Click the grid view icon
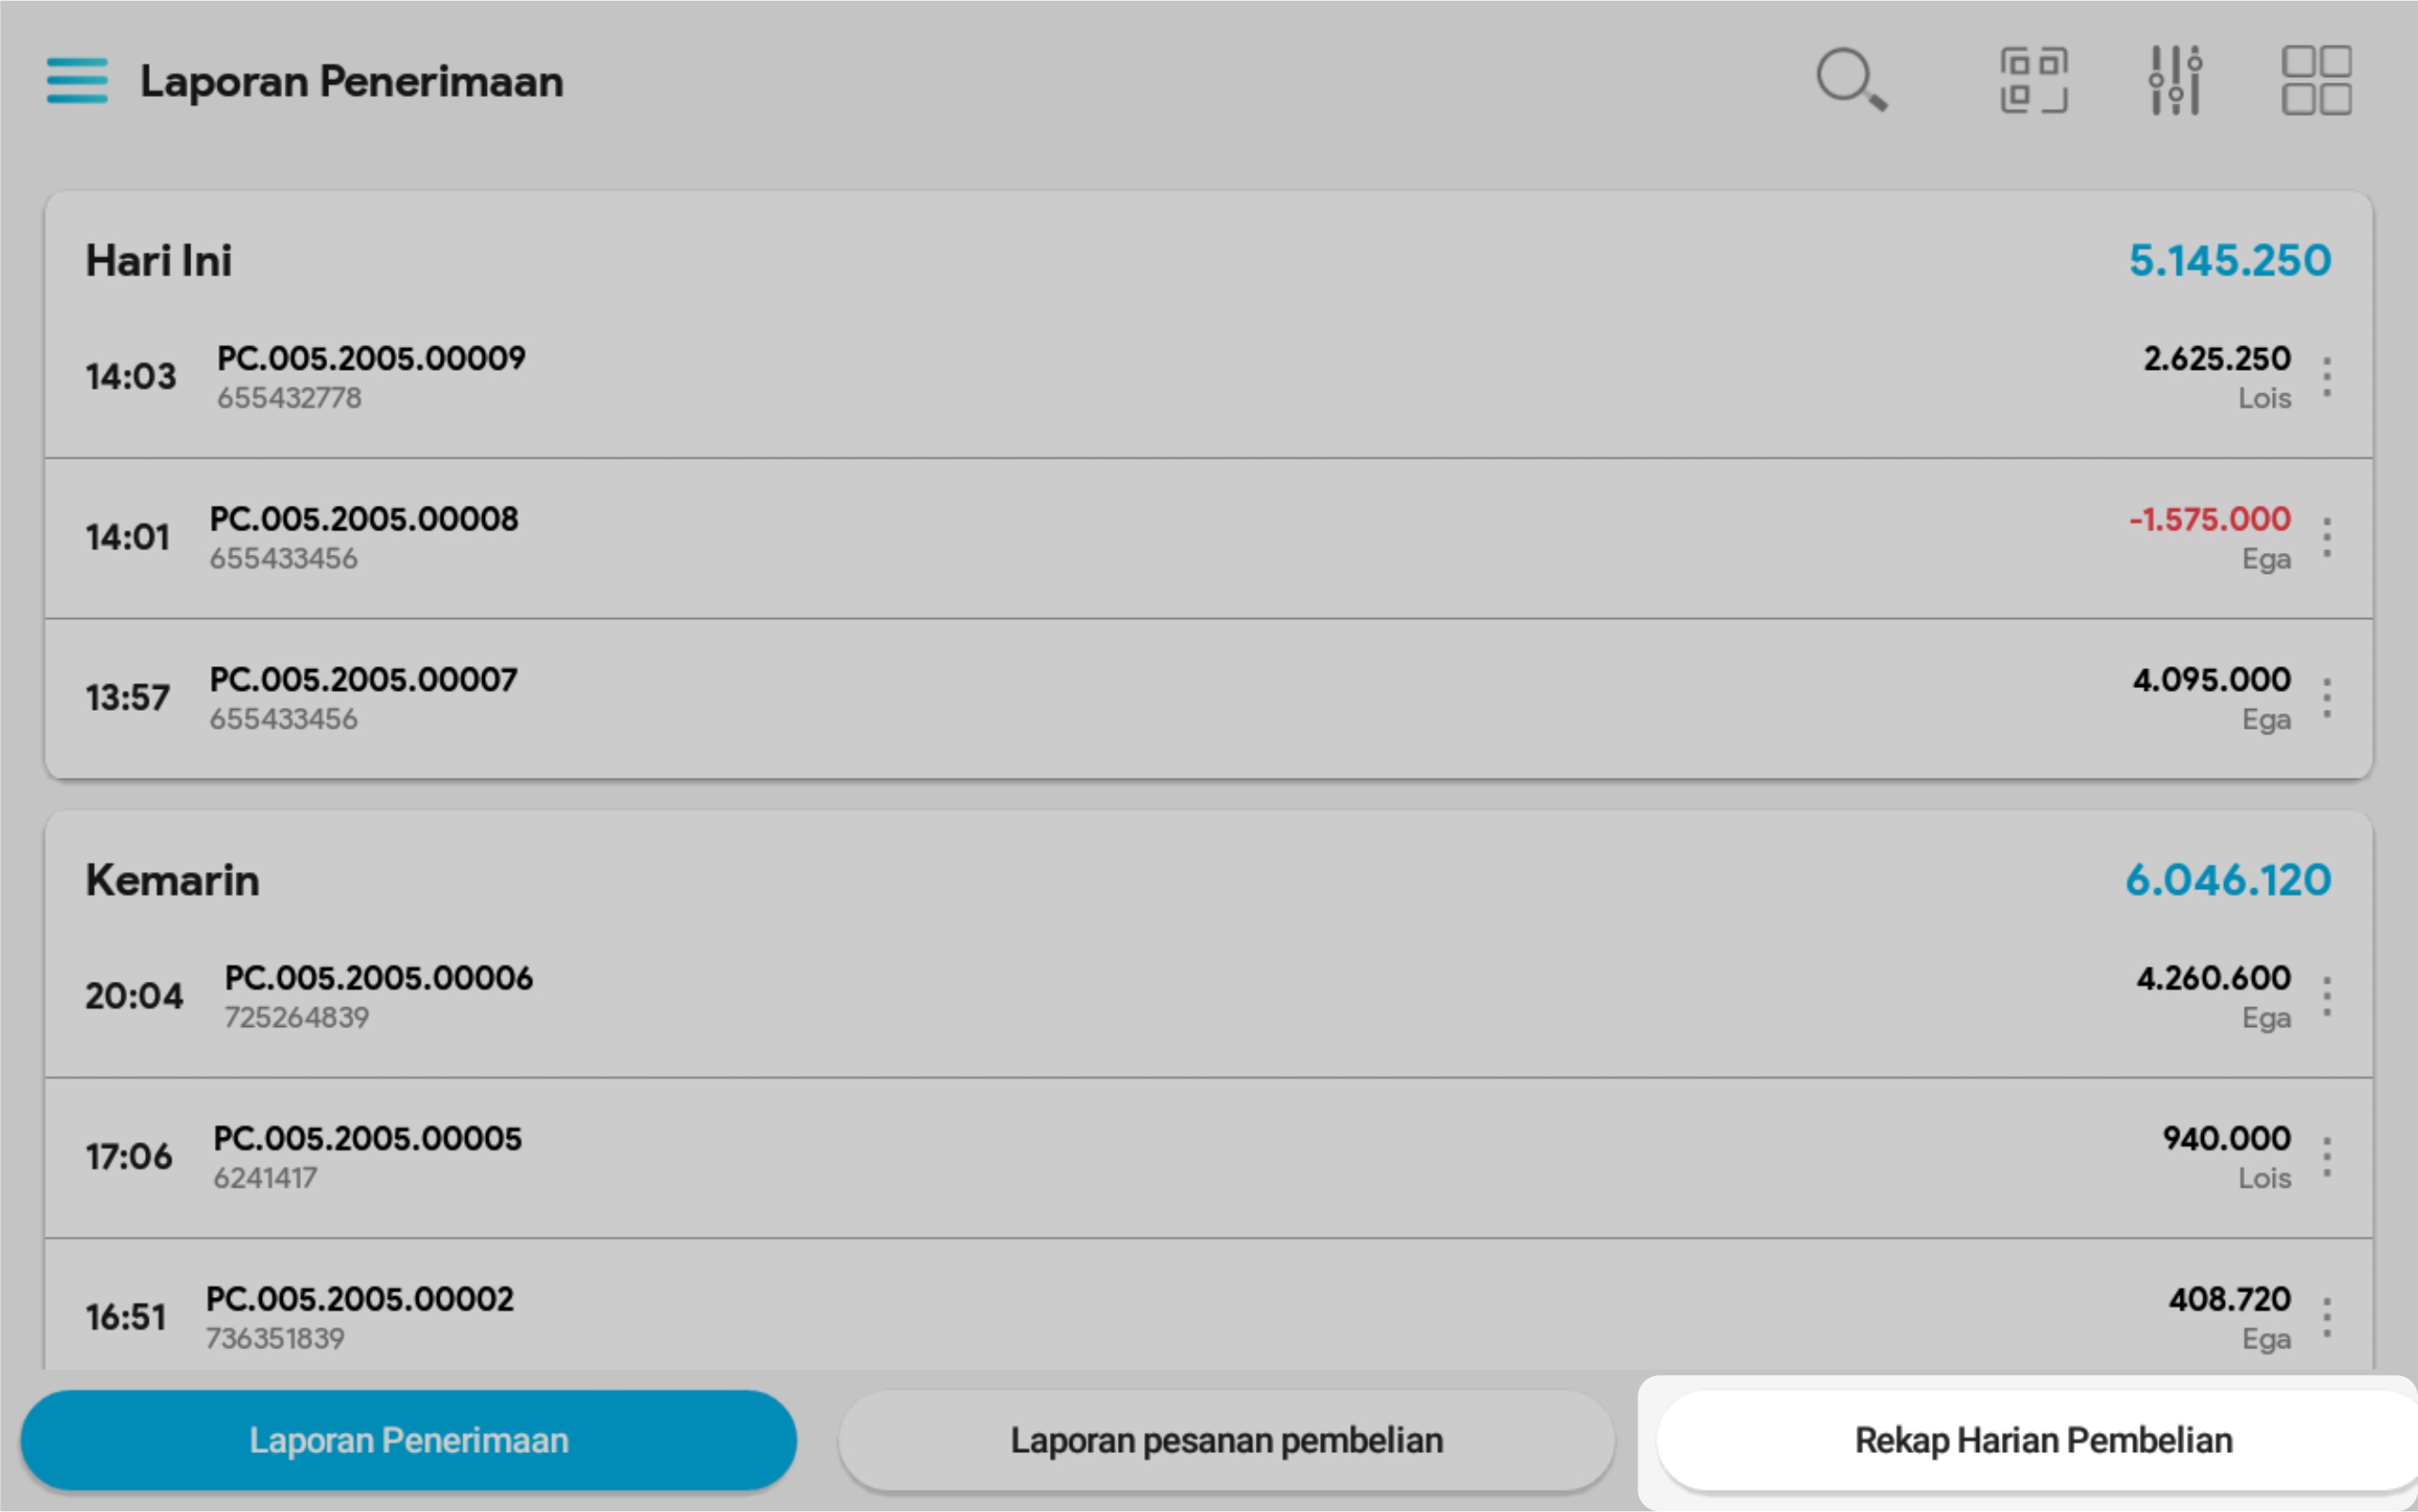The height and width of the screenshot is (1512, 2418). coord(2316,80)
